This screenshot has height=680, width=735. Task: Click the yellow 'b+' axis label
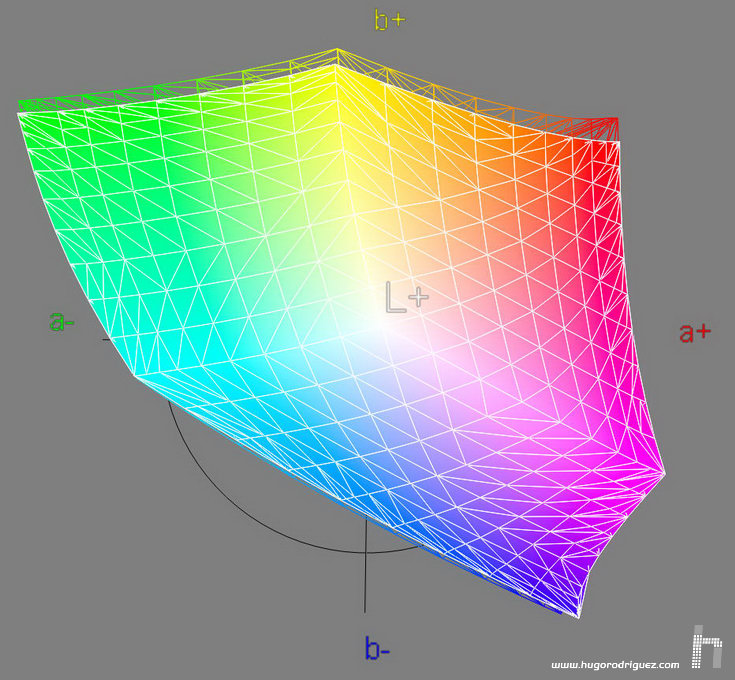pos(390,19)
